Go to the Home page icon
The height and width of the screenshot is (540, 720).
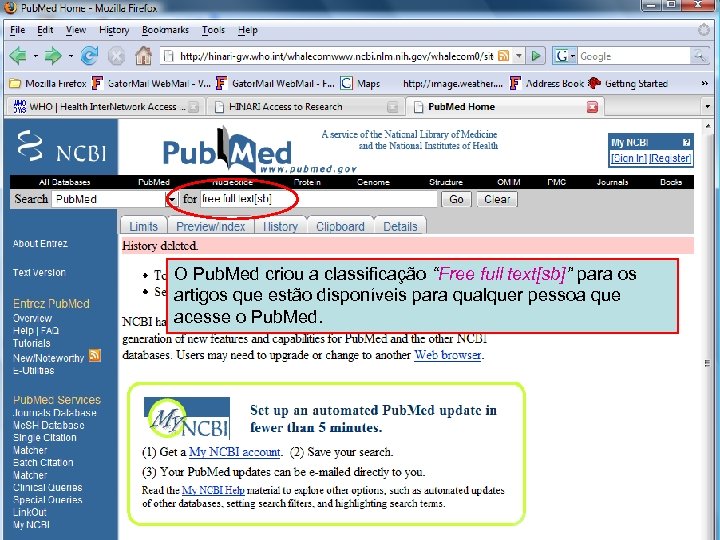tap(143, 56)
